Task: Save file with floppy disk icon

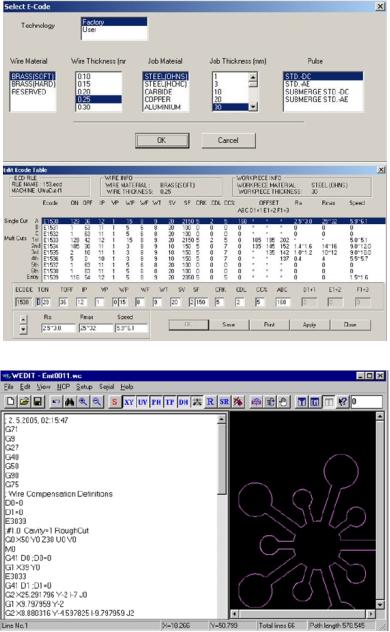Action: (x=38, y=401)
